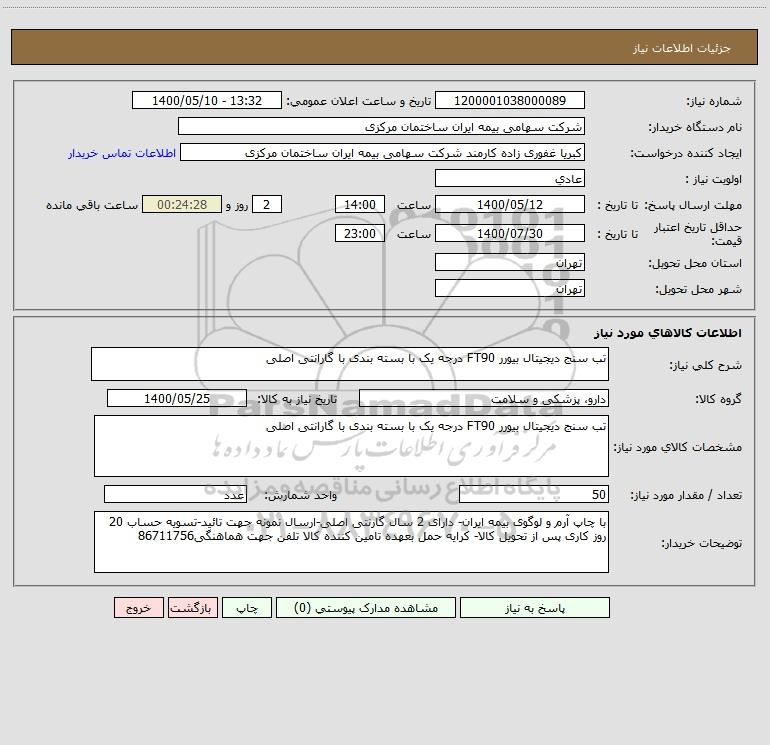770x745 pixels.
Task: Click the goods group field دارو، پزشکی و سلامت
Action: [484, 398]
